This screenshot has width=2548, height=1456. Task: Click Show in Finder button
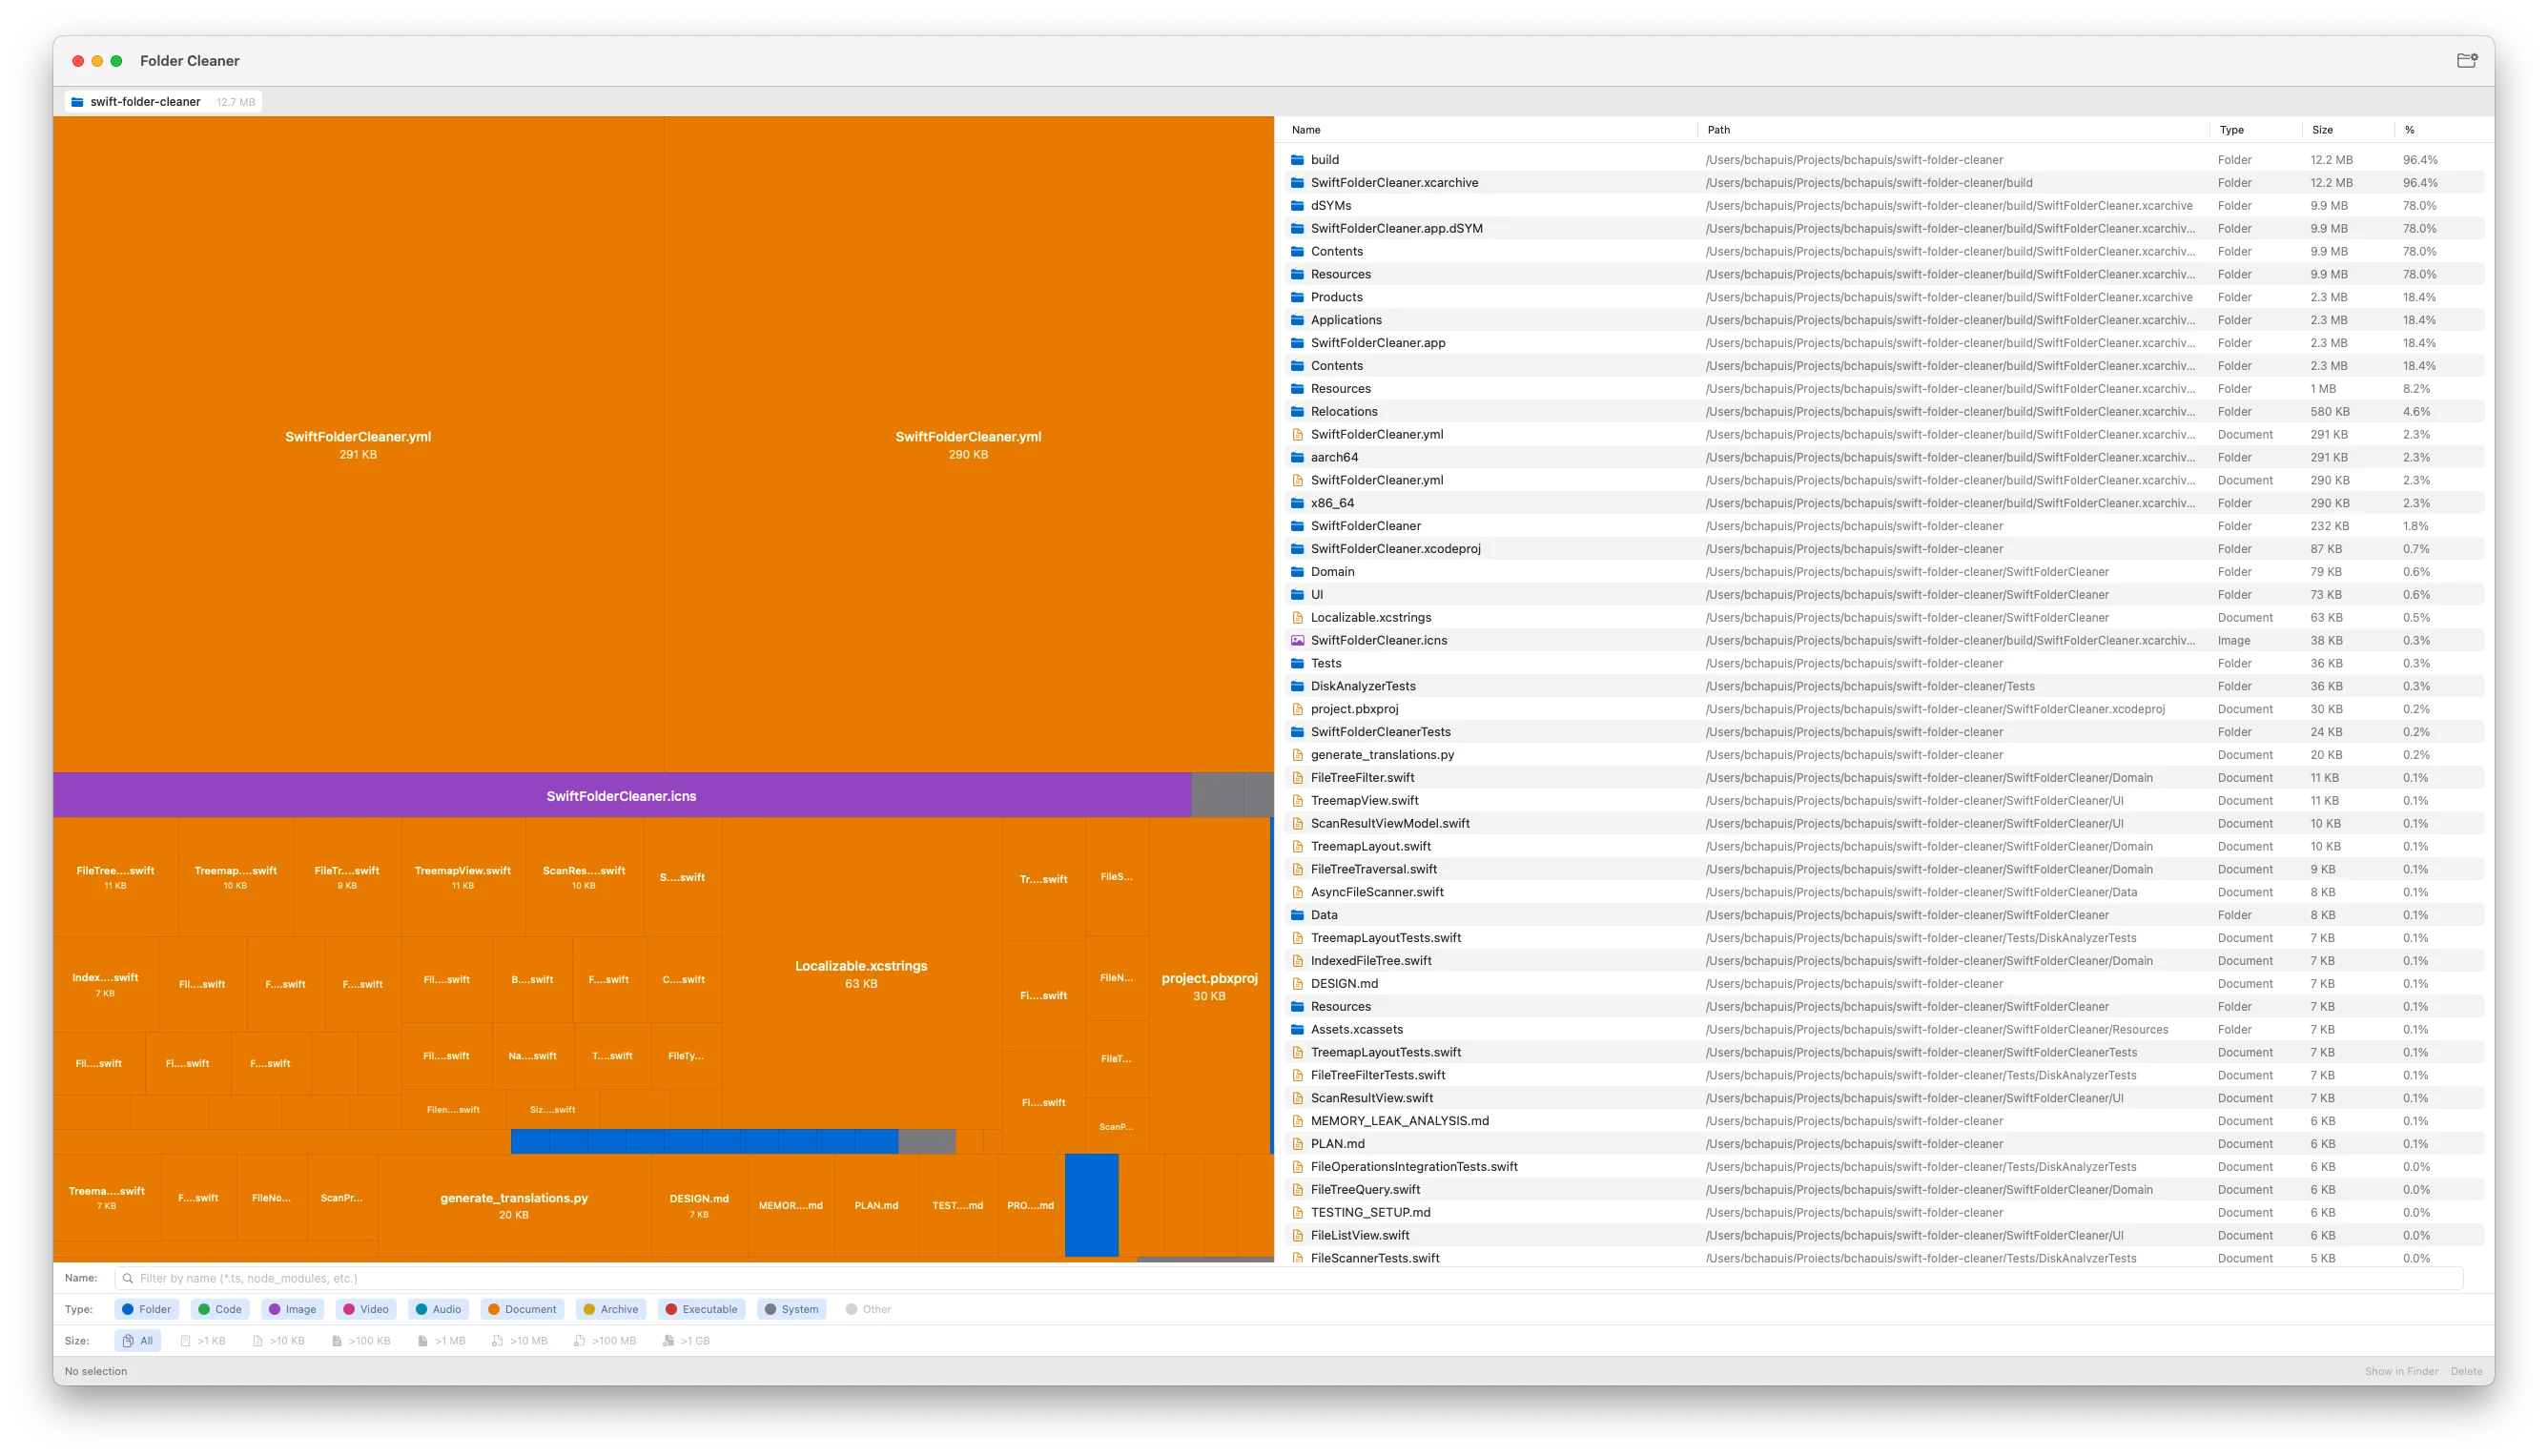point(2401,1371)
